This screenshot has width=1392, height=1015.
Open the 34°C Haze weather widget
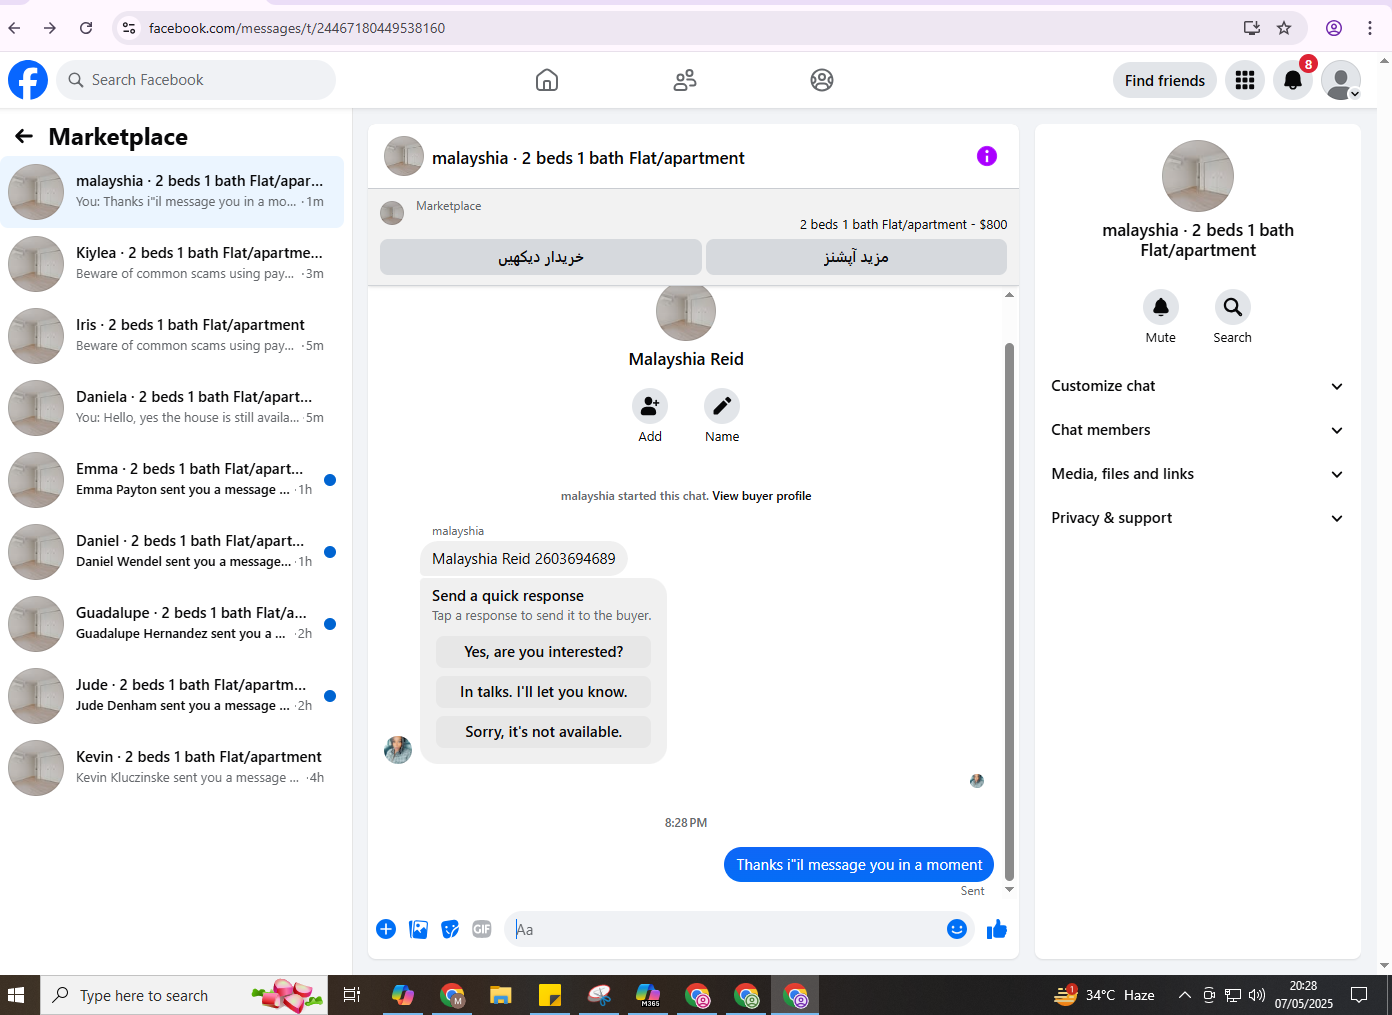coord(1104,995)
